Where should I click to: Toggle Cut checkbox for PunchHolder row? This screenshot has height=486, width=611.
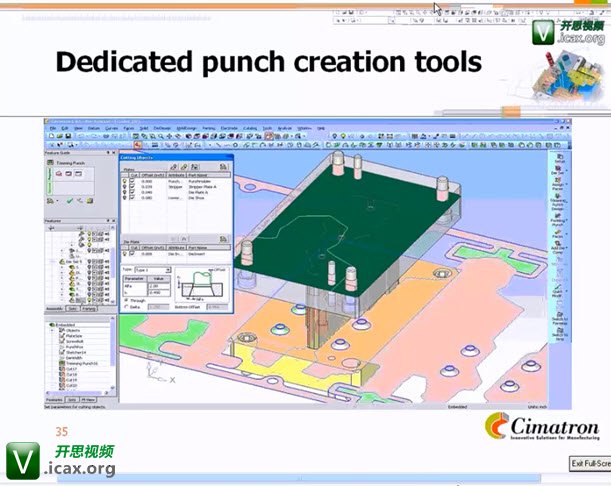tap(132, 182)
